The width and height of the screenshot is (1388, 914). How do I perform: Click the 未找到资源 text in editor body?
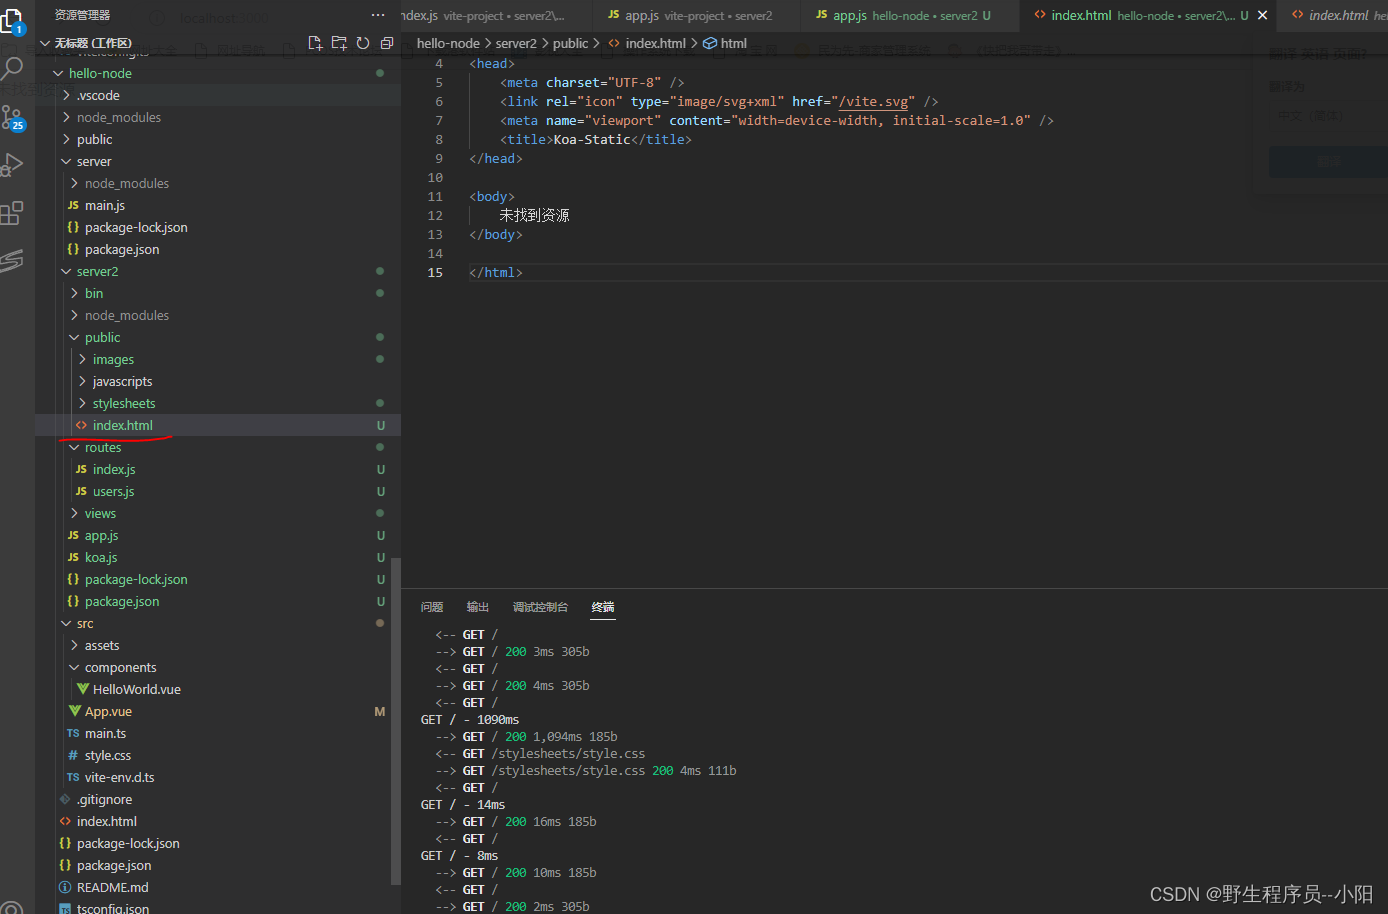pos(534,215)
